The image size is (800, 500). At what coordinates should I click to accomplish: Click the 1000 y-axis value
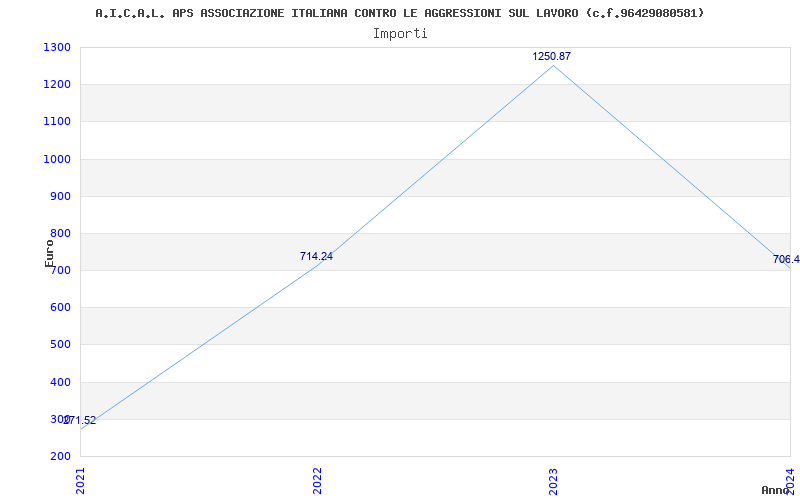pos(57,159)
